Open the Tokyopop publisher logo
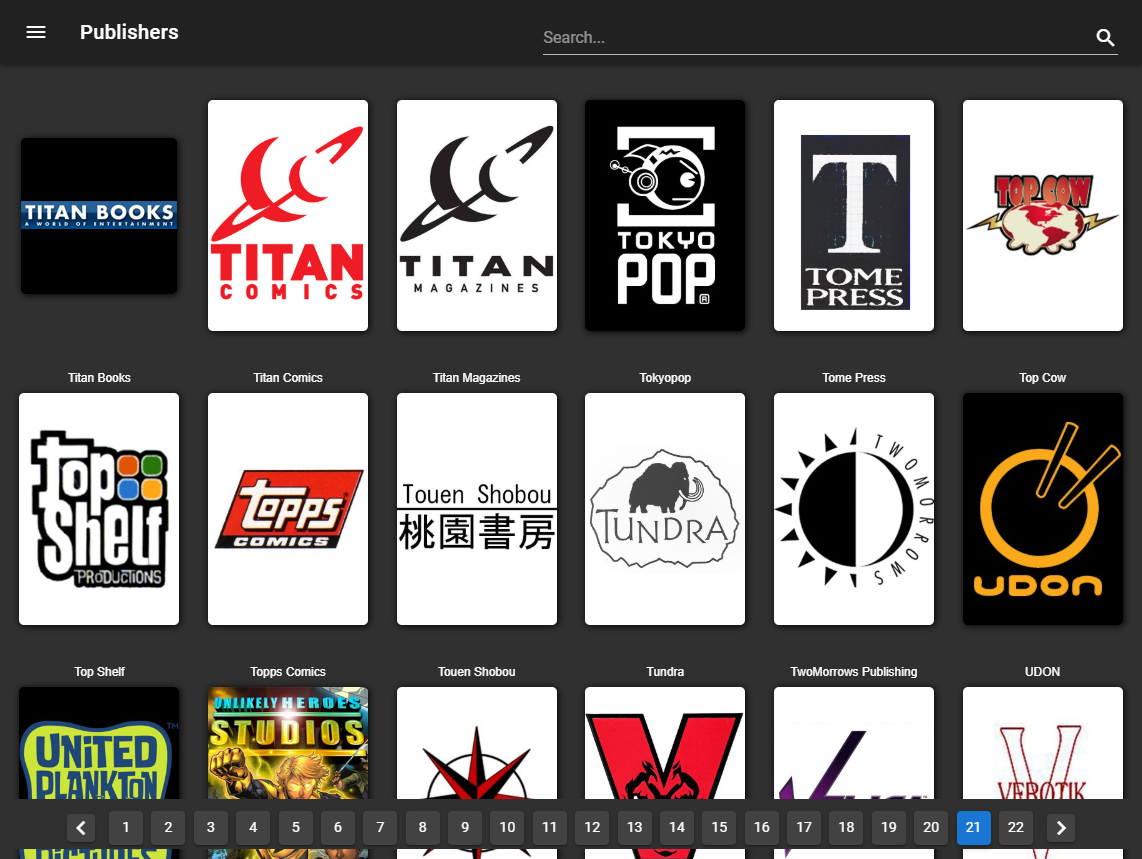The image size is (1142, 859). 665,216
